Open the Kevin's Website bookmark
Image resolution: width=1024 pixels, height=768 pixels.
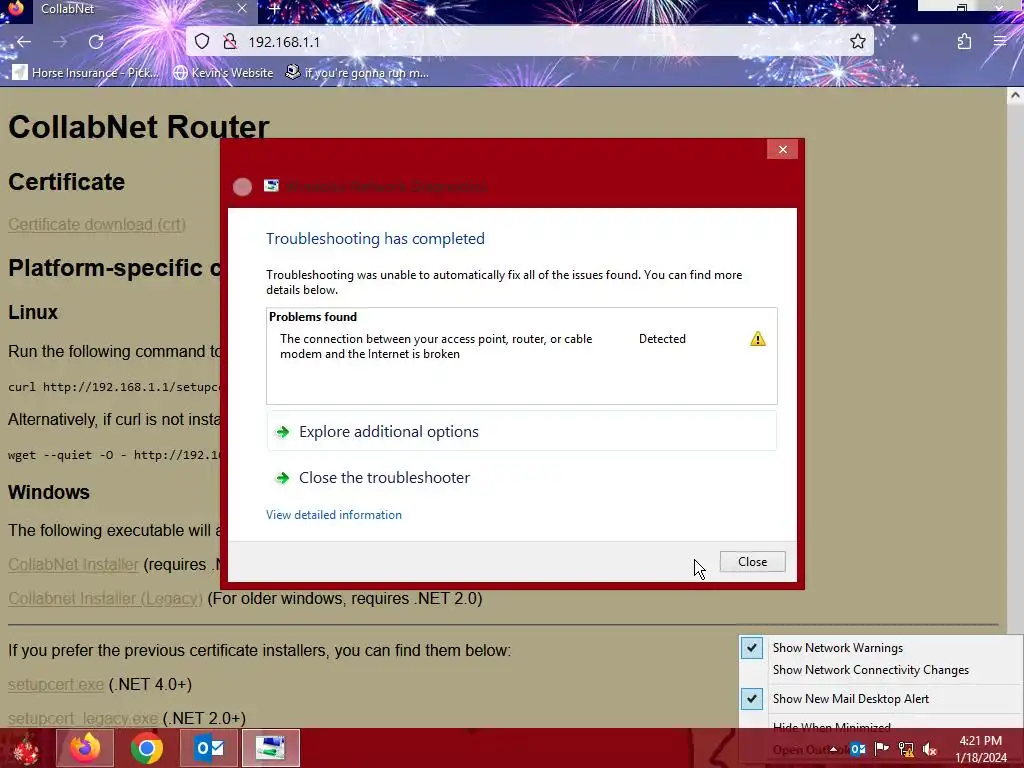[223, 72]
